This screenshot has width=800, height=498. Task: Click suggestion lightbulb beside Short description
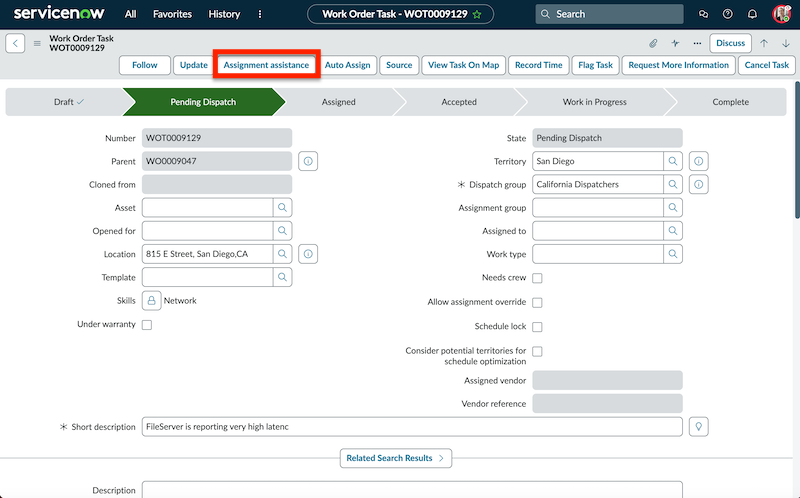click(698, 427)
